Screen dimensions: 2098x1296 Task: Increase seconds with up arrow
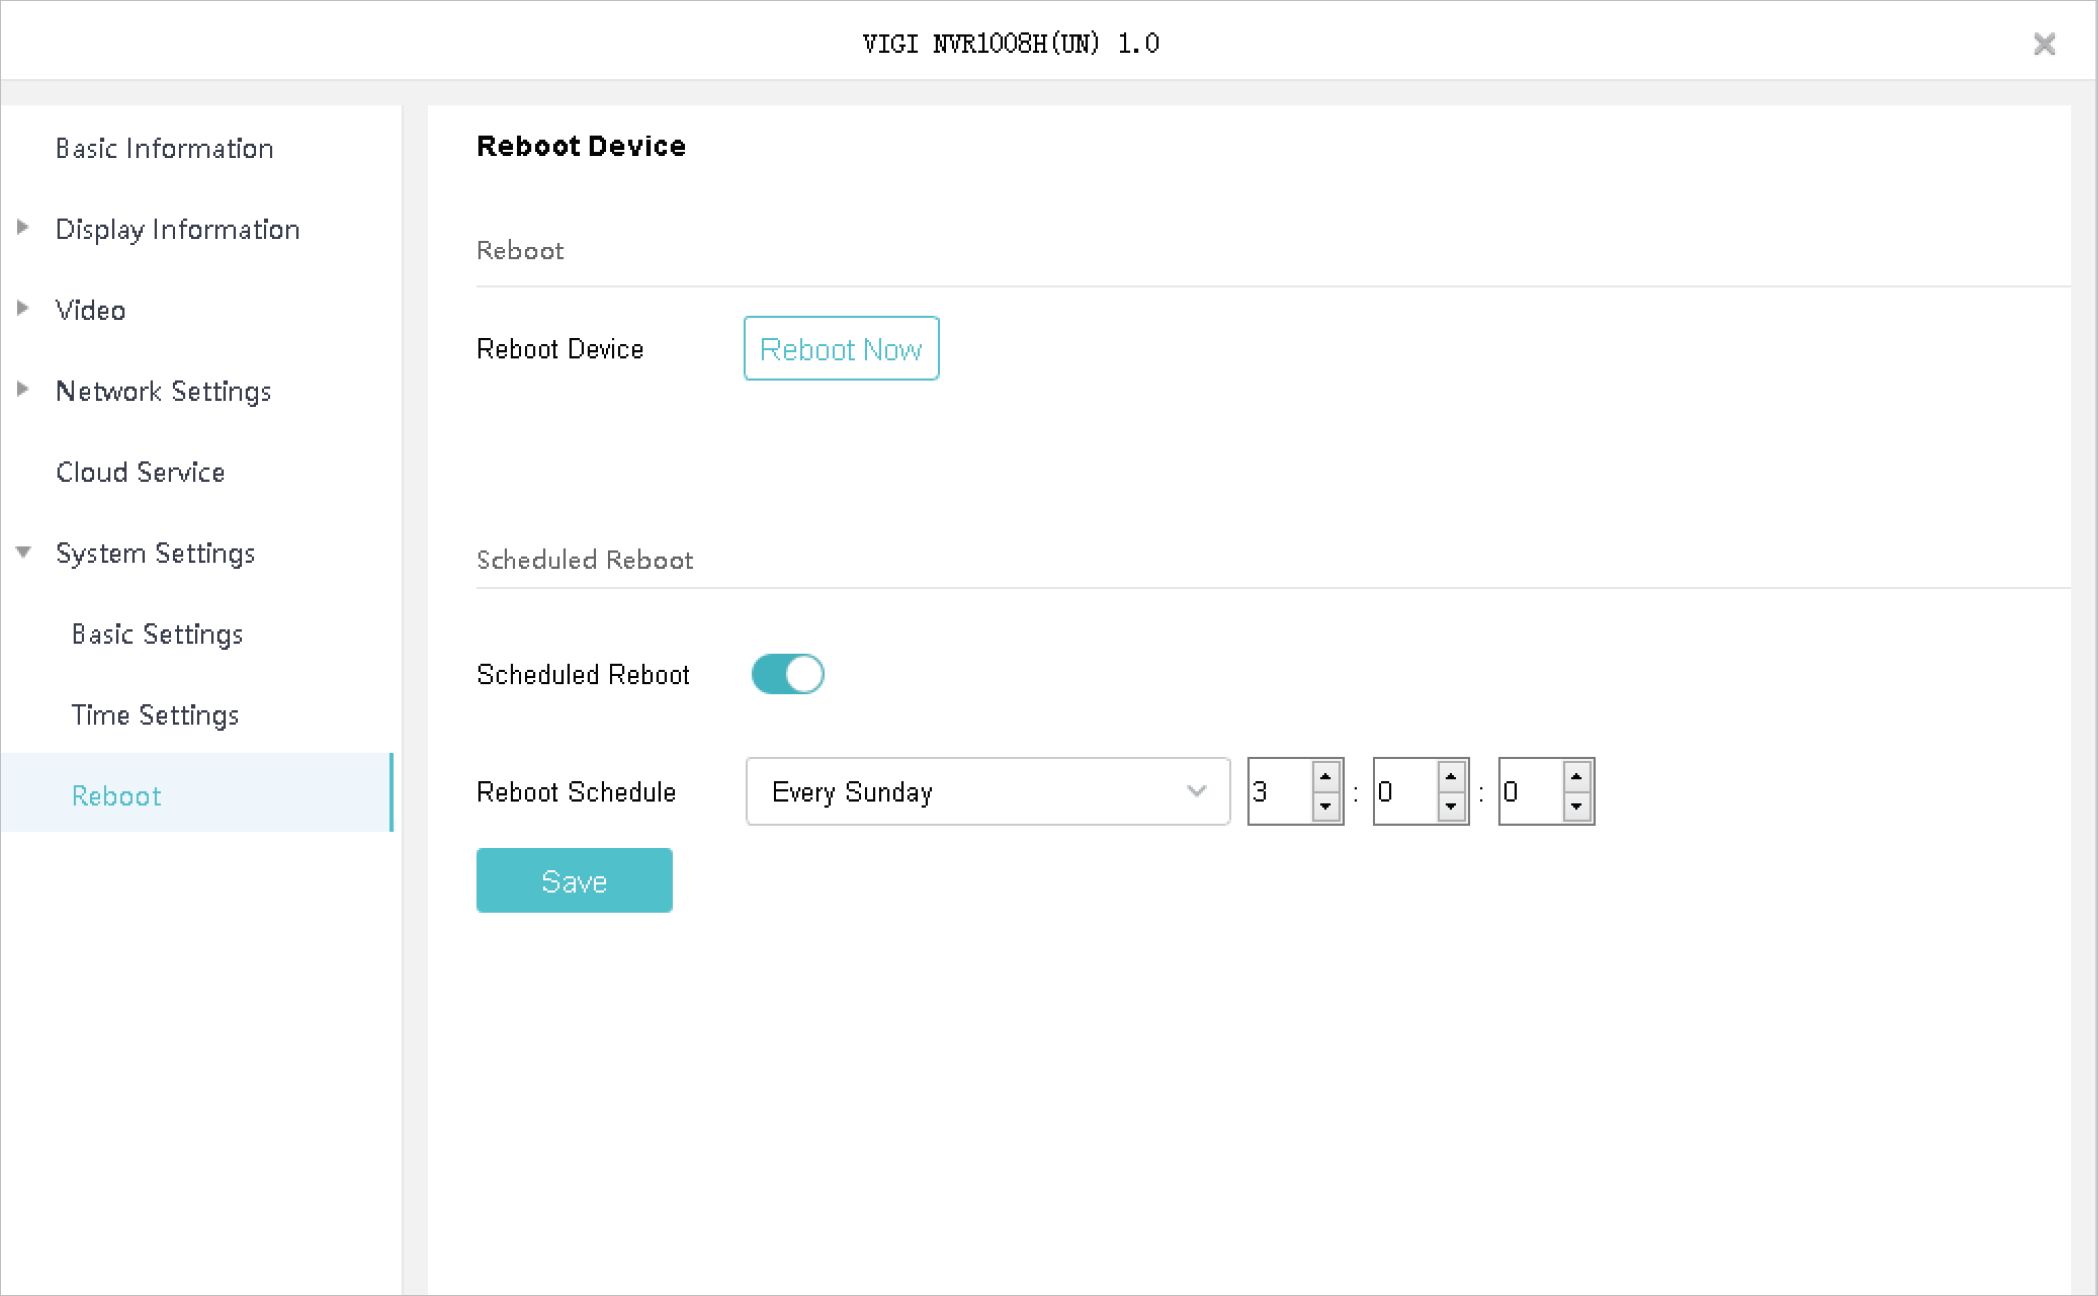pyautogui.click(x=1576, y=776)
